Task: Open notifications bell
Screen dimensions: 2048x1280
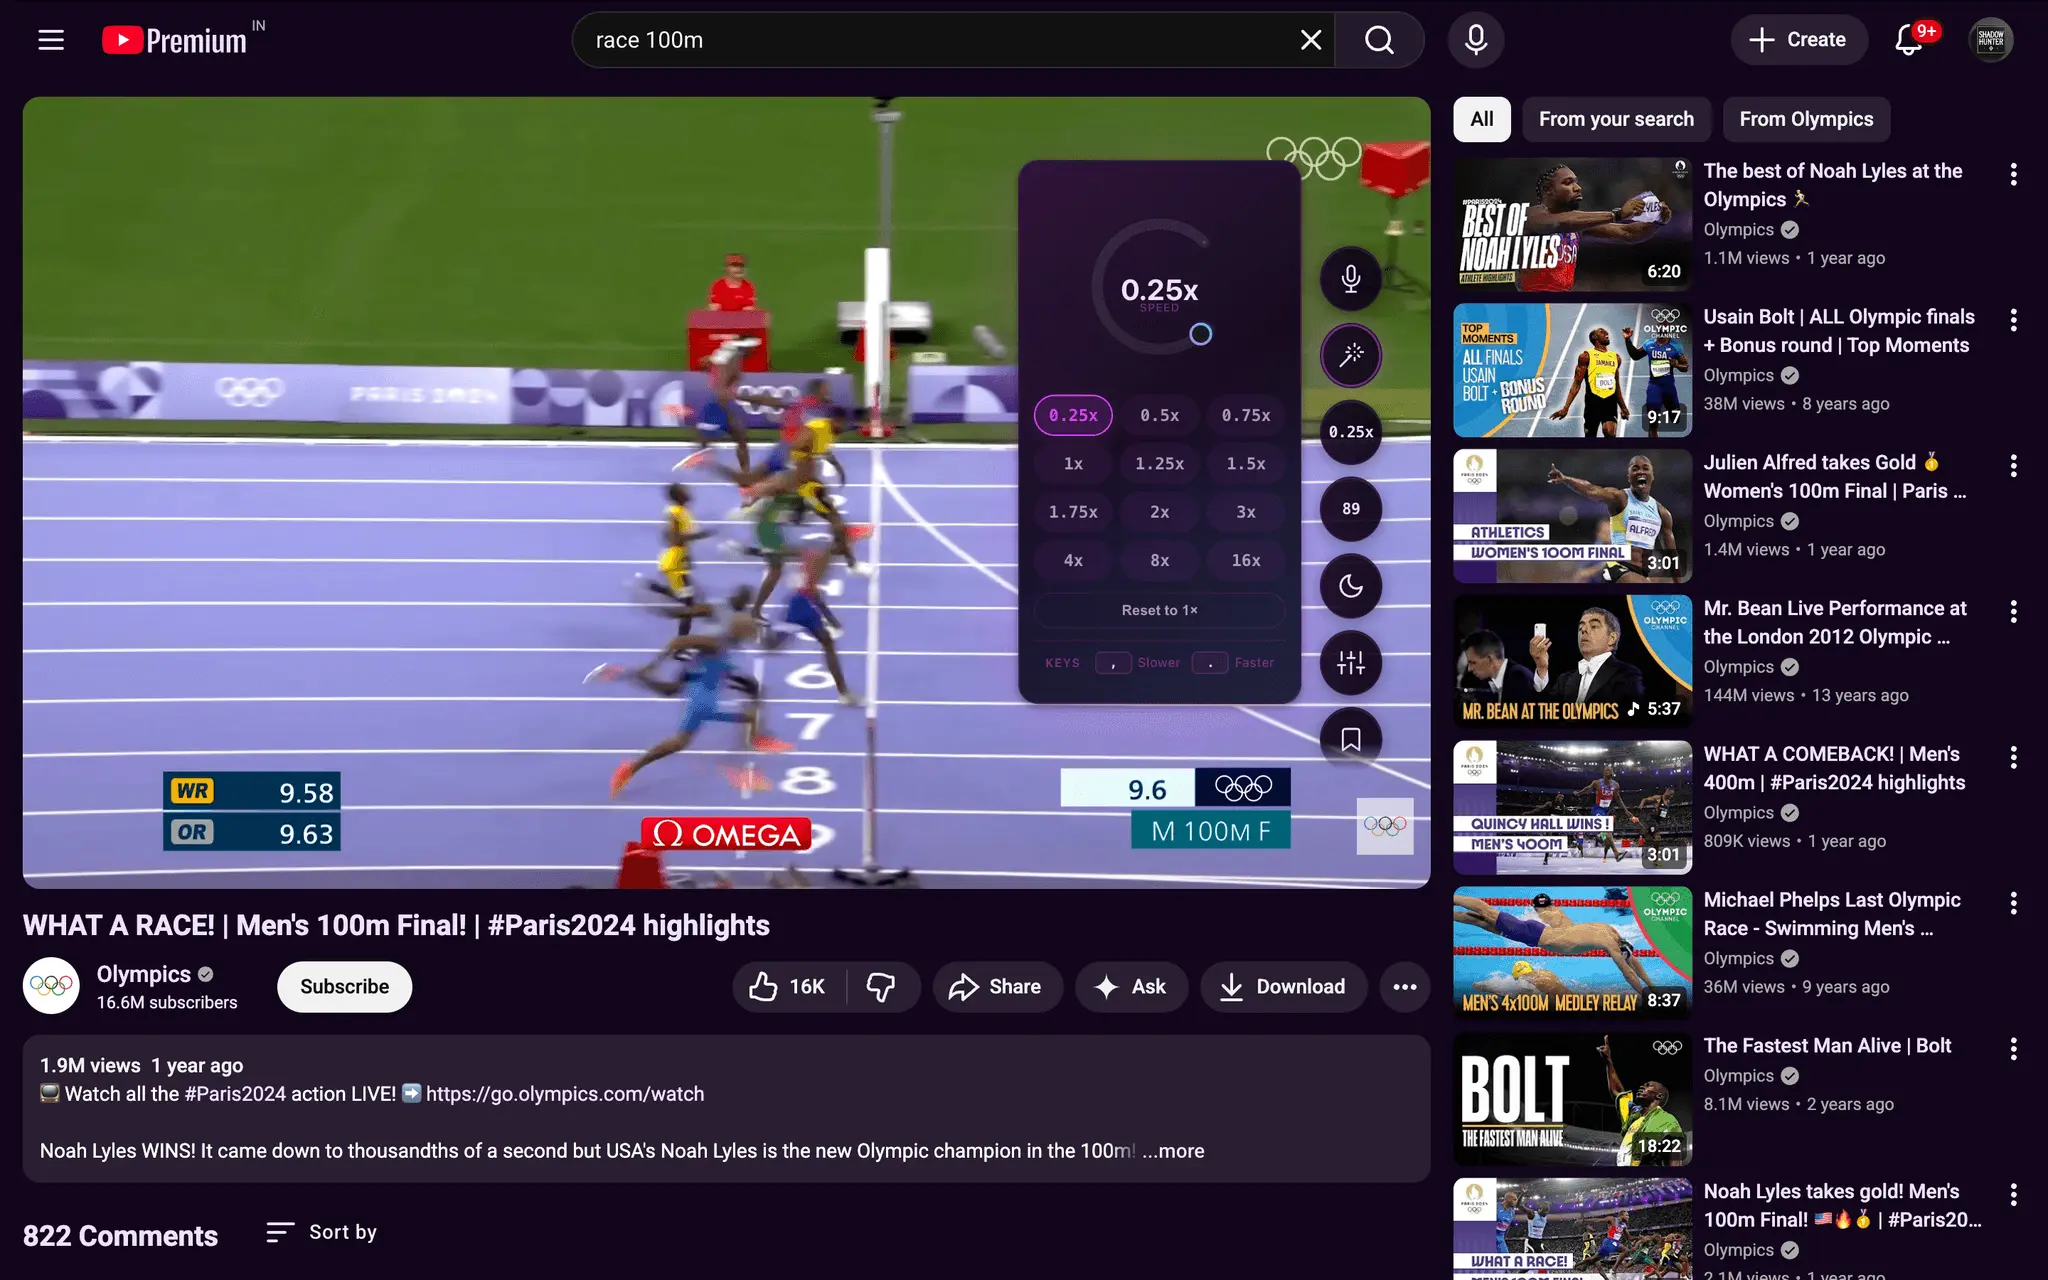Action: point(1909,40)
